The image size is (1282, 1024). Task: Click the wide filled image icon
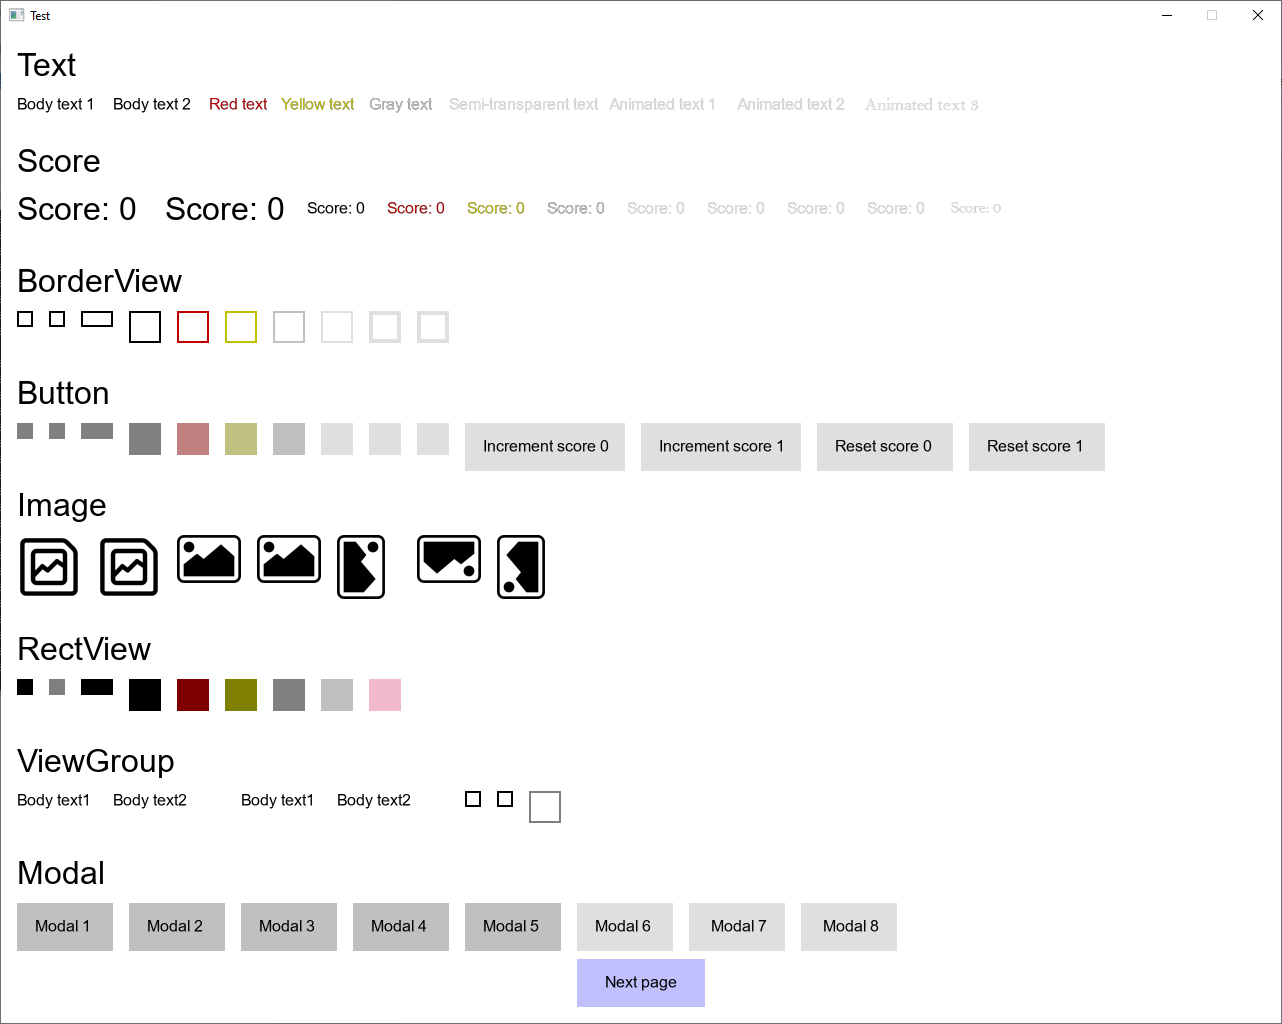click(448, 559)
